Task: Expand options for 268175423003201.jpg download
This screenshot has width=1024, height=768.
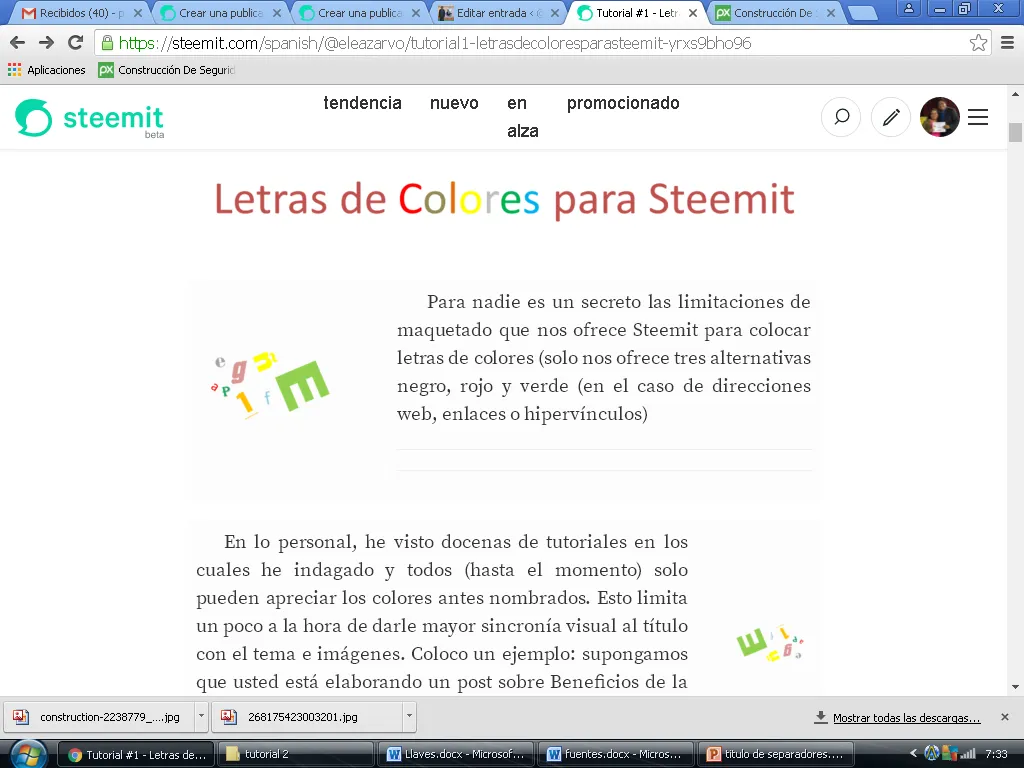Action: pyautogui.click(x=409, y=717)
